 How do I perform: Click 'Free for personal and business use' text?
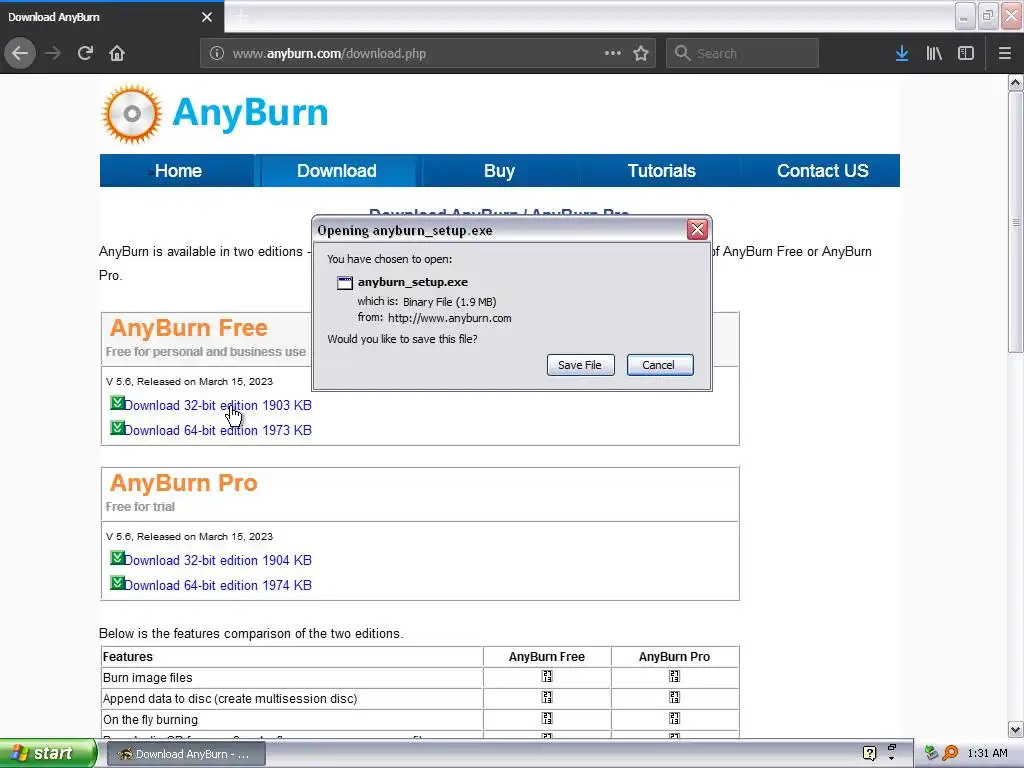coord(206,351)
